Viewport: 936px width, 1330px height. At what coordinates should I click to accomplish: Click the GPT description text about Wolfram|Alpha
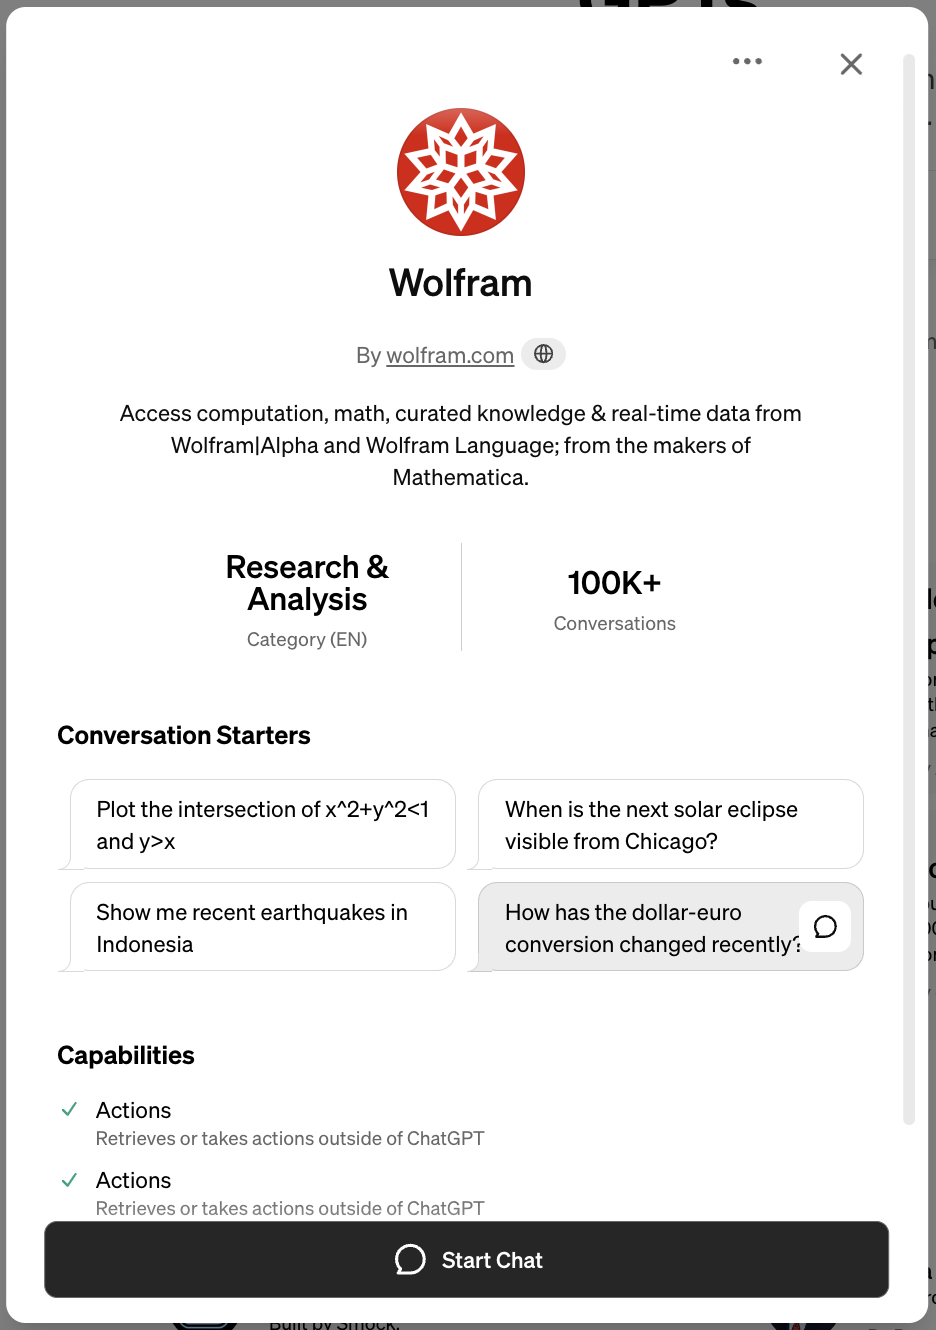pos(460,445)
